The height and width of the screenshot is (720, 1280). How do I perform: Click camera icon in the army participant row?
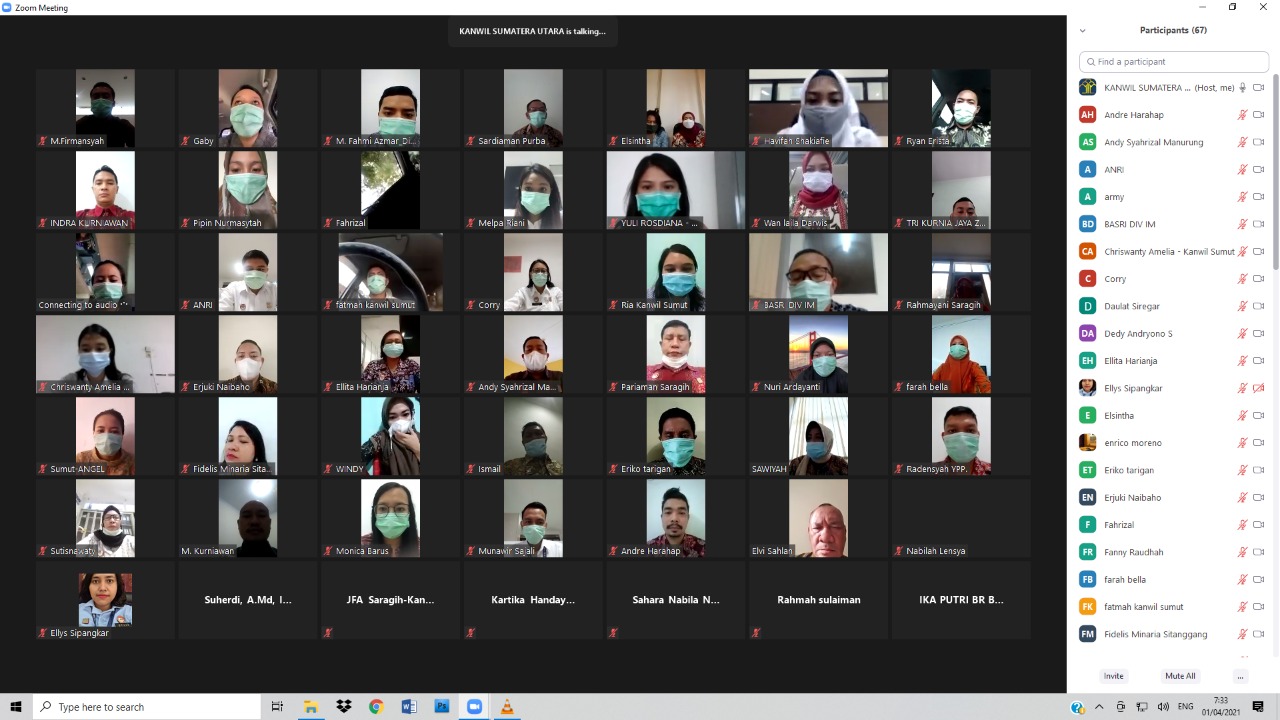click(1259, 197)
